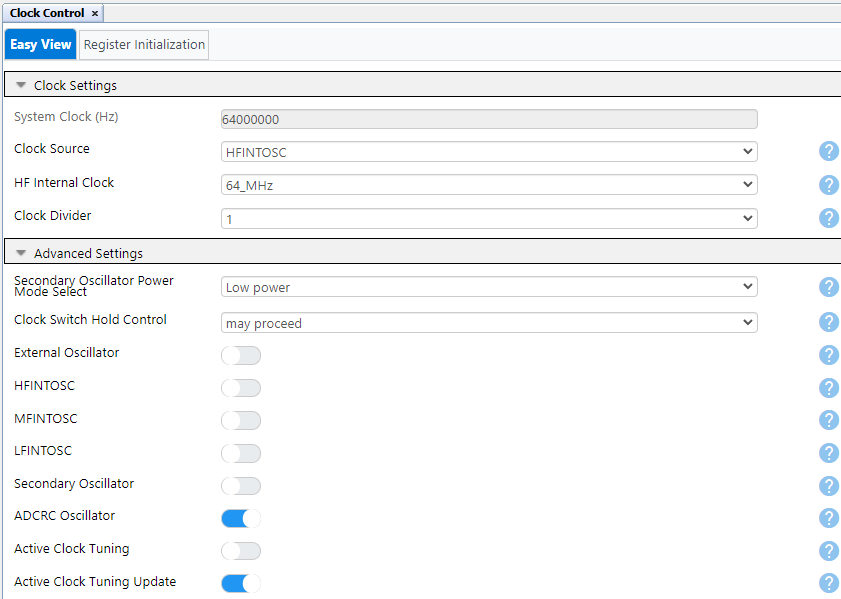841x599 pixels.
Task: Open help for Clock Source setting
Action: (x=828, y=151)
